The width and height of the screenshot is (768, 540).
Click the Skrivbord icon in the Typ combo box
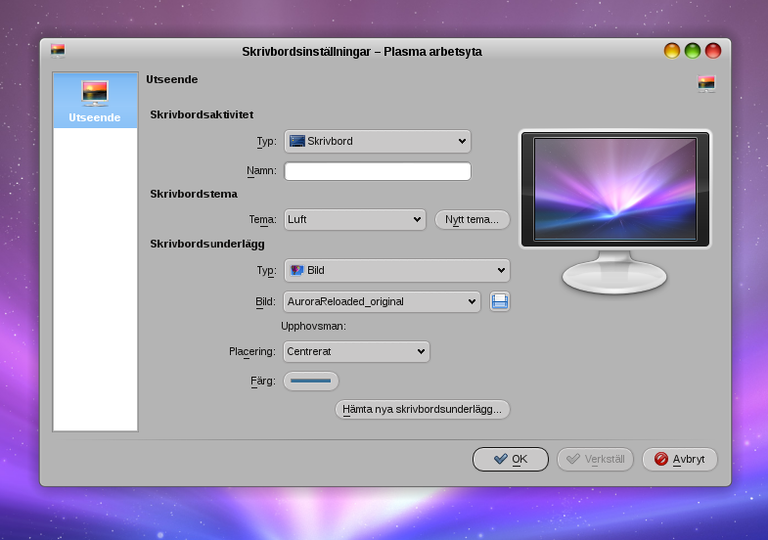[297, 141]
